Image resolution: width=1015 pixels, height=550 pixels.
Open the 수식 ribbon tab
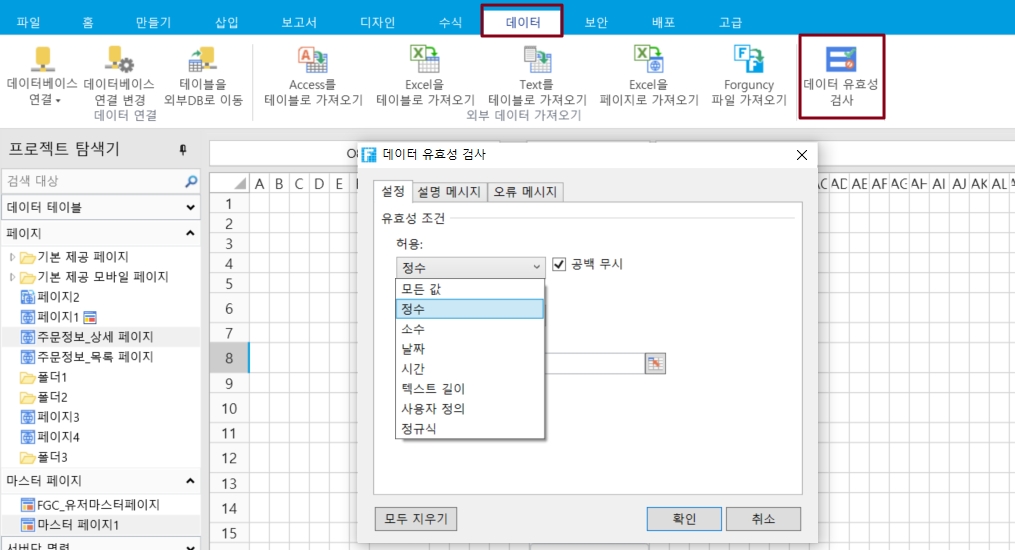point(450,22)
